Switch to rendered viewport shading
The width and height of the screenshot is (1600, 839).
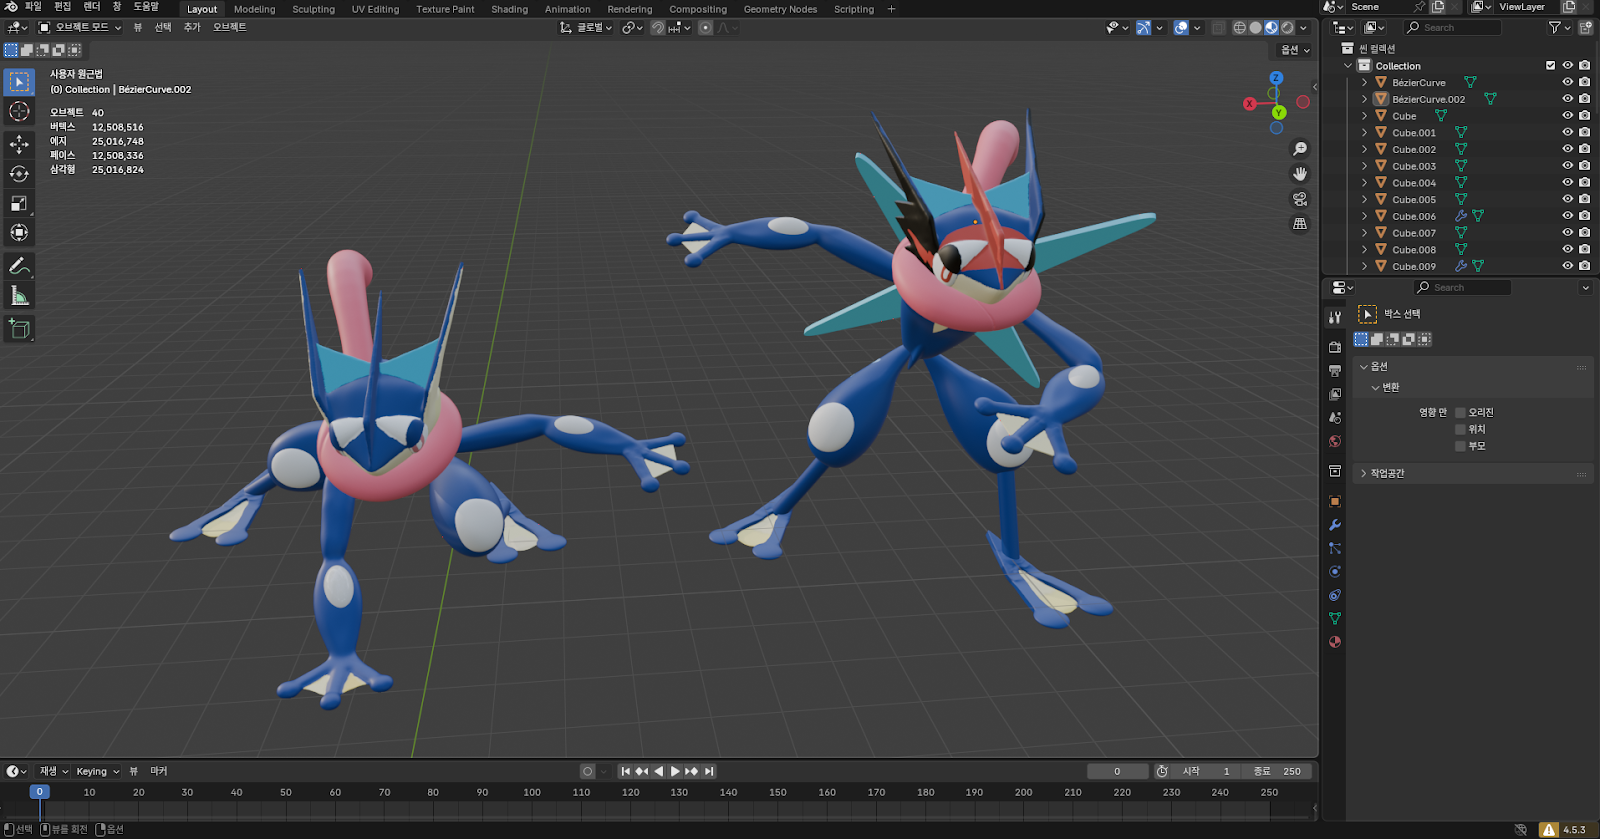(1288, 28)
